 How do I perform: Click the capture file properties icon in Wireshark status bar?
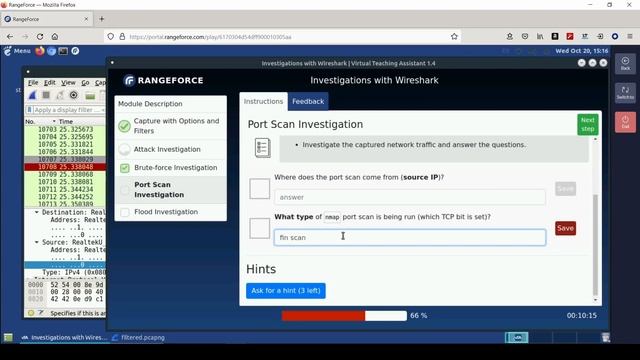(x=41, y=313)
